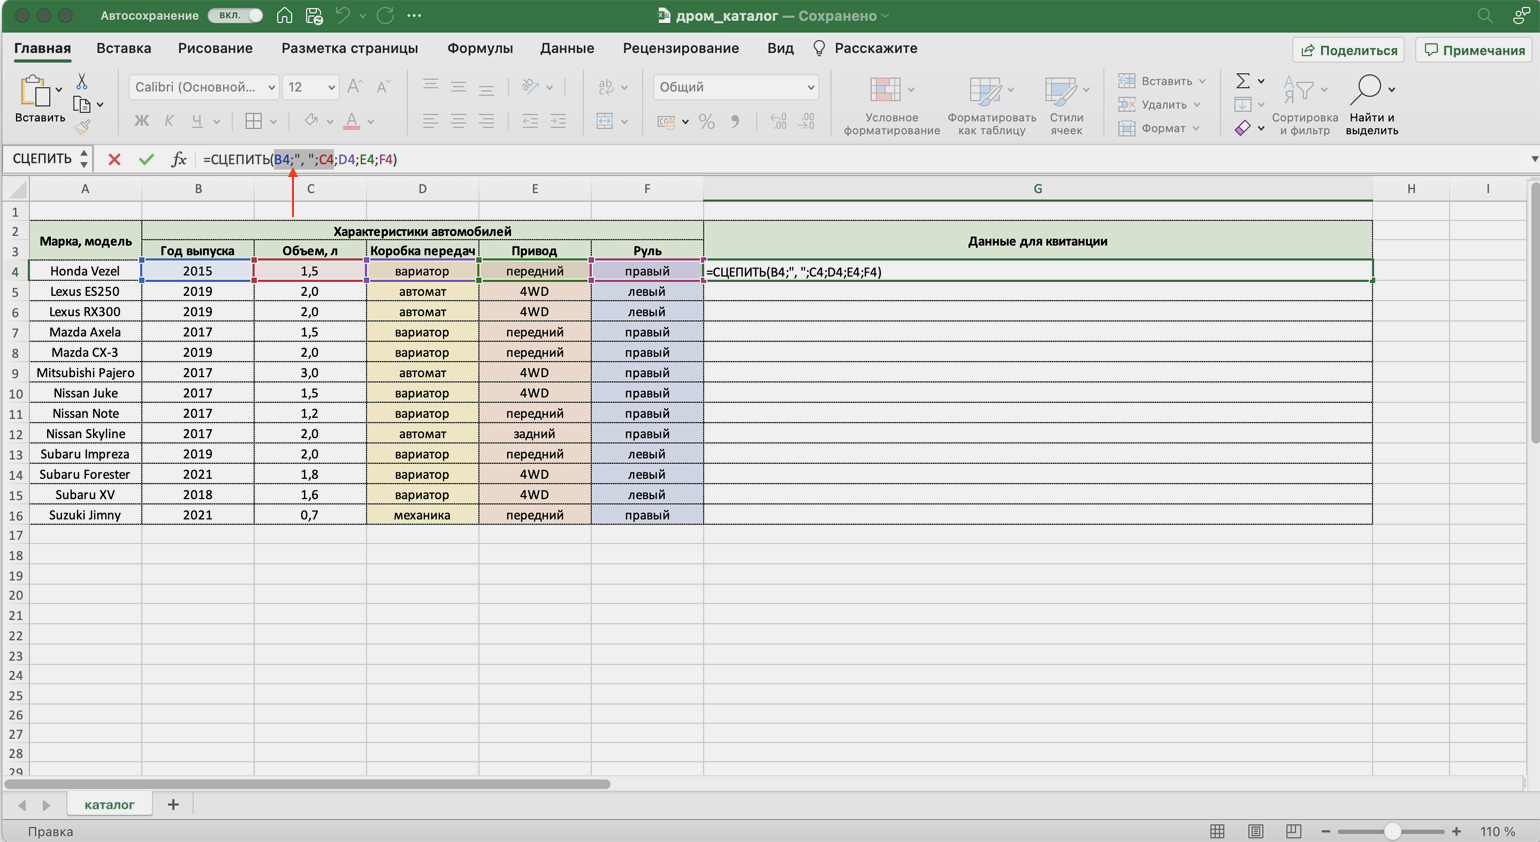Viewport: 1540px width, 842px height.
Task: Click the Cut scissors icon
Action: tap(82, 81)
